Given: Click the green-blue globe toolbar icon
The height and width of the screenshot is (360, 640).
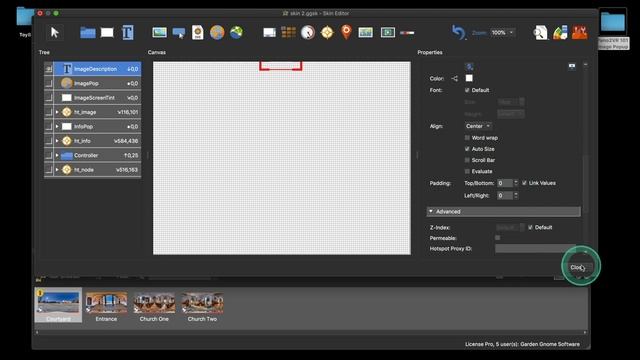Looking at the screenshot, I should 236,32.
